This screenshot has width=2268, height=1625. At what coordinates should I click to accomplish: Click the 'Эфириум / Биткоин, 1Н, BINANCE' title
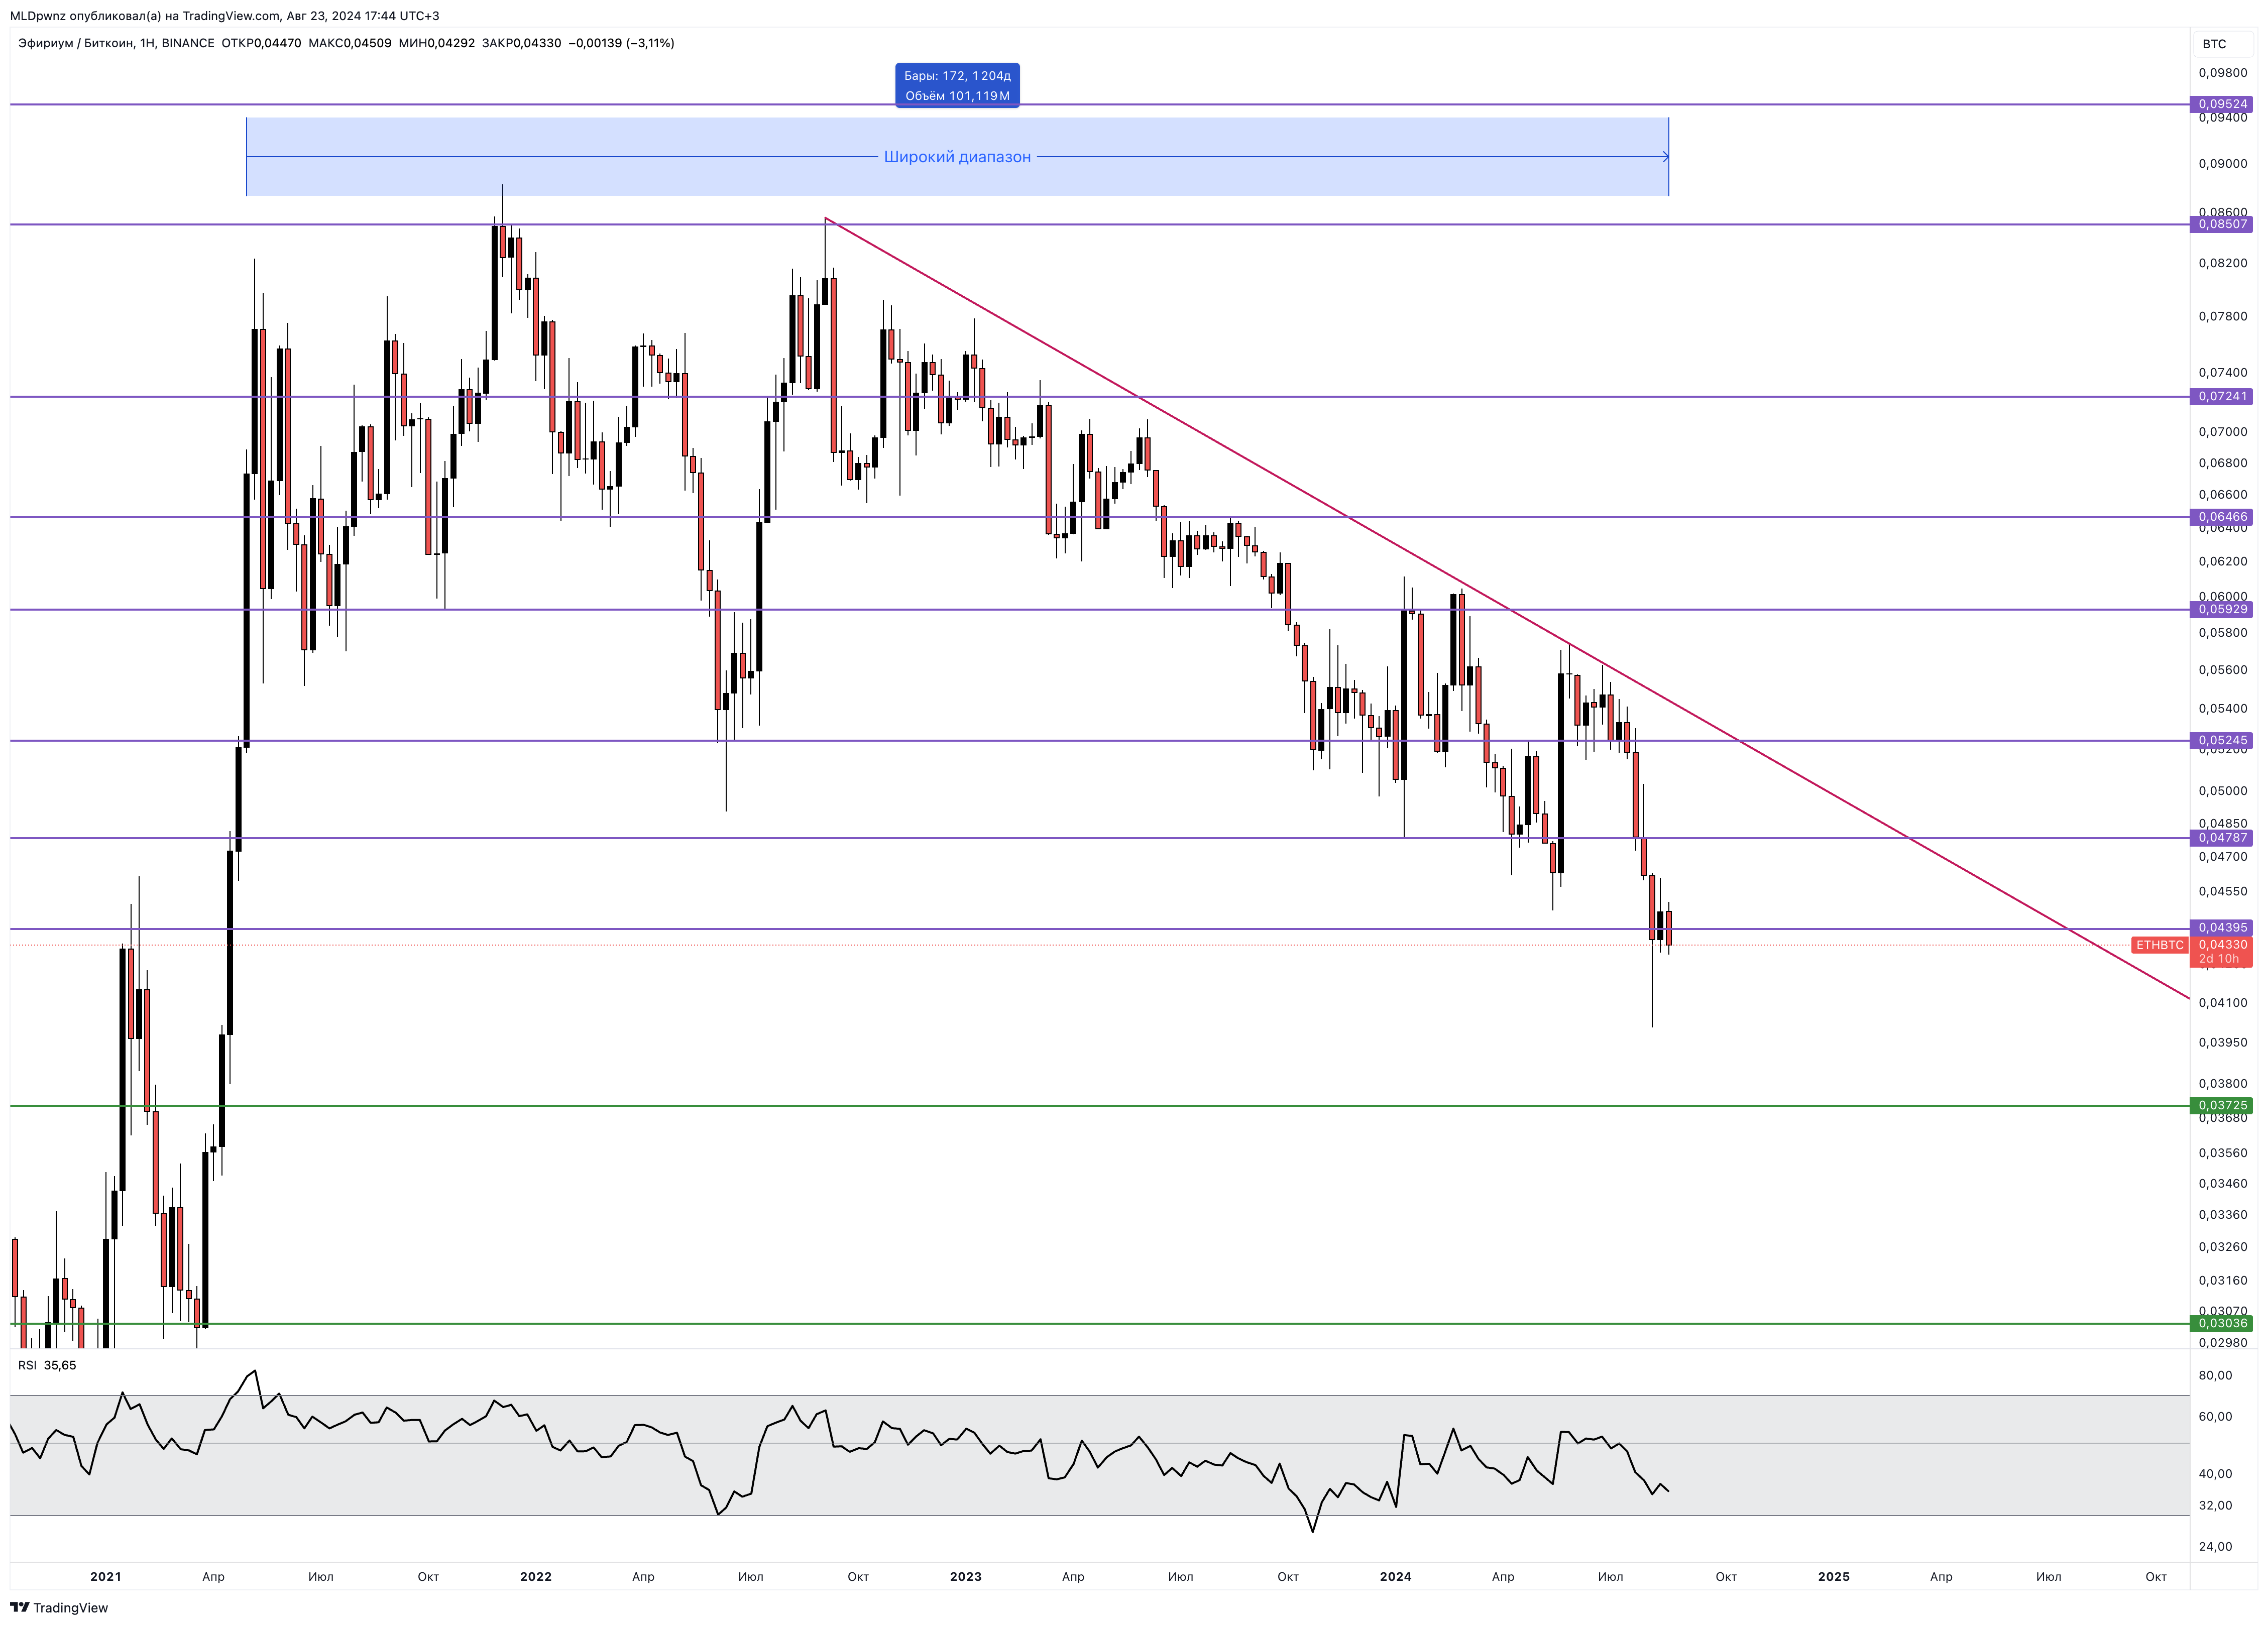[116, 43]
